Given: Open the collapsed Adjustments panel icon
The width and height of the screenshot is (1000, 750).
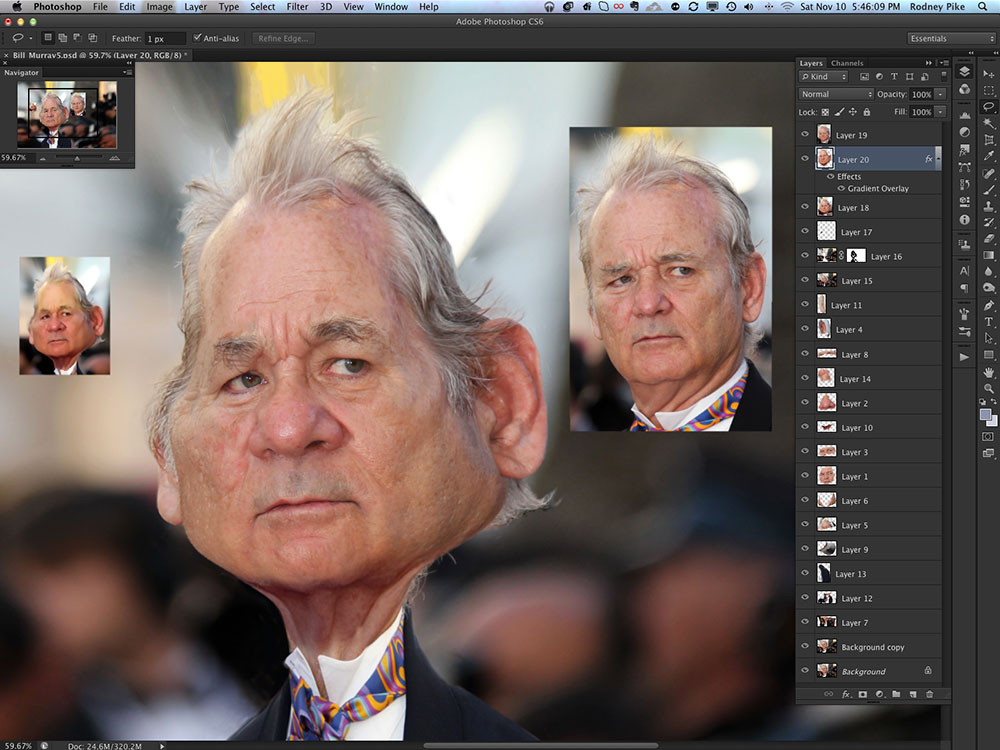Looking at the screenshot, I should pos(964,132).
